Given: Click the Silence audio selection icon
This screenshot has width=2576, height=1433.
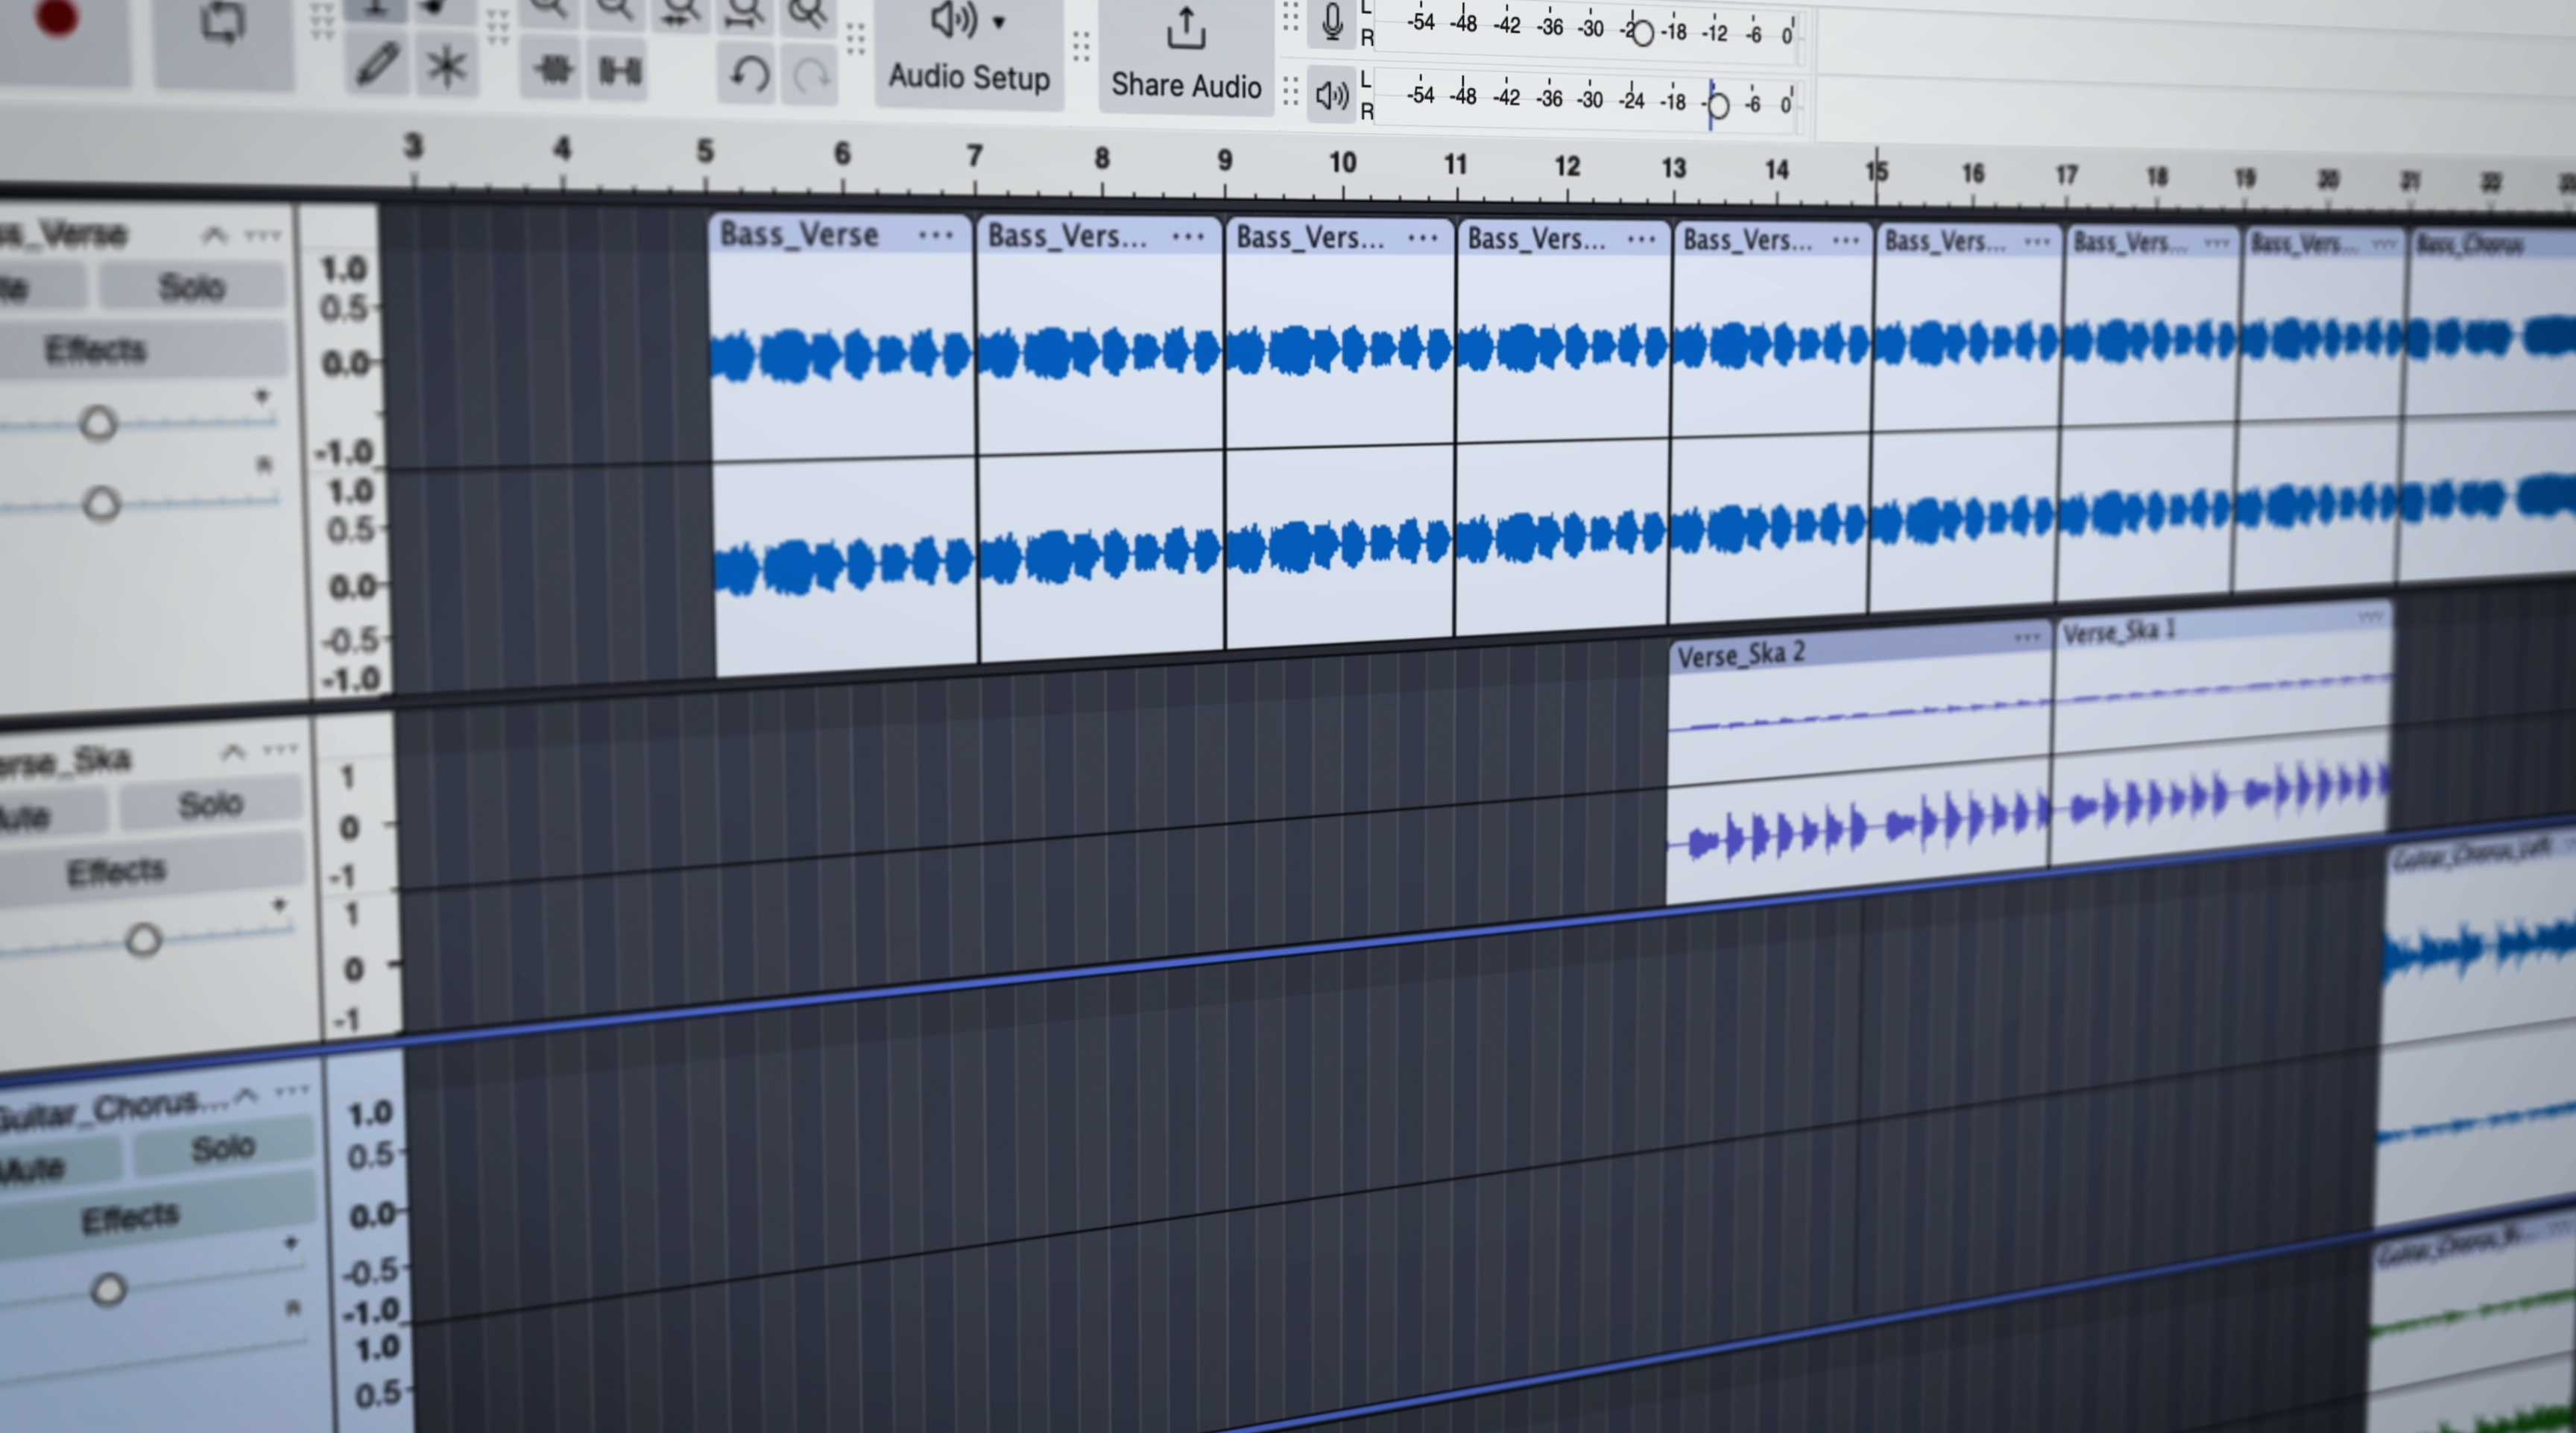Looking at the screenshot, I should (x=620, y=70).
